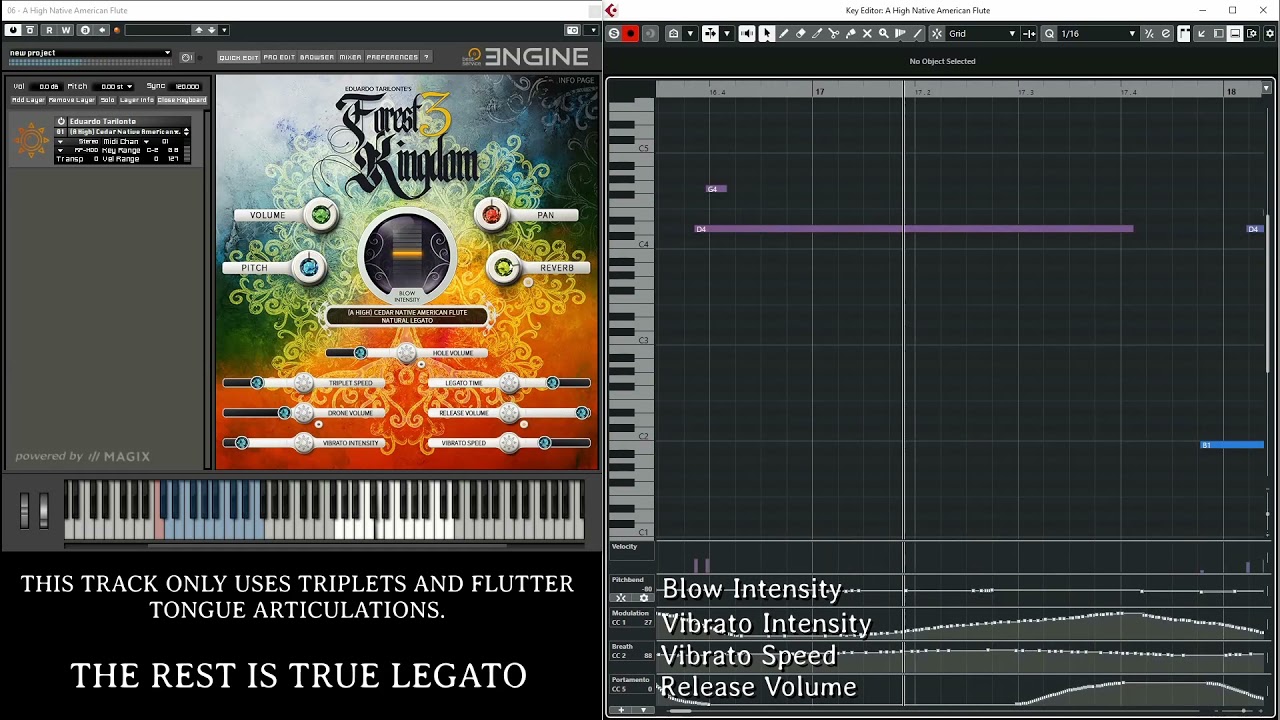Toggle Auto-Scroll dropdown arrow
The image size is (1280, 720).
(x=728, y=34)
